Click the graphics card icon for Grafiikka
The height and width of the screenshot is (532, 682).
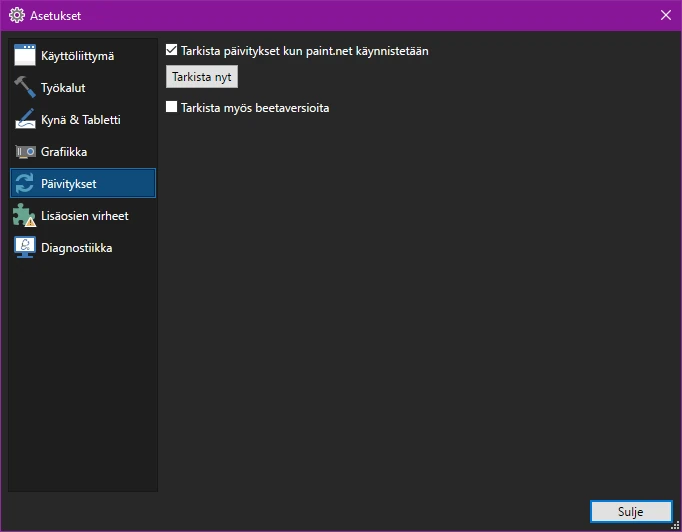[25, 152]
